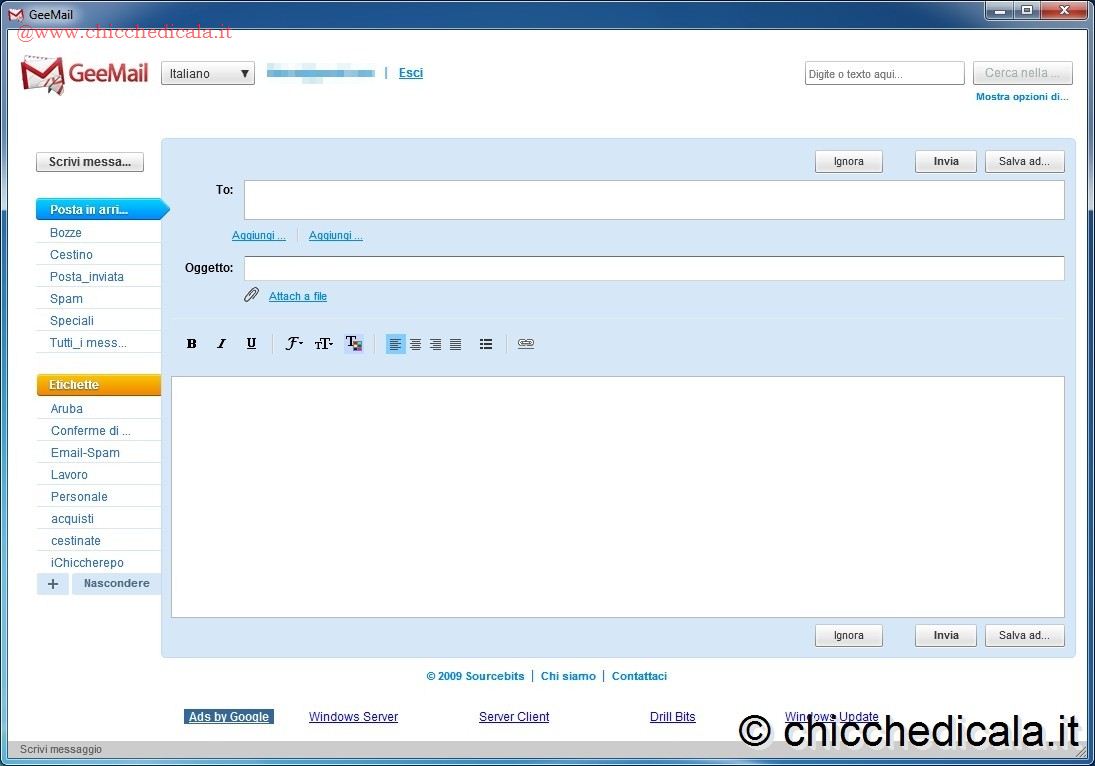Click the Attach a file link
The width and height of the screenshot is (1095, 766).
point(298,296)
